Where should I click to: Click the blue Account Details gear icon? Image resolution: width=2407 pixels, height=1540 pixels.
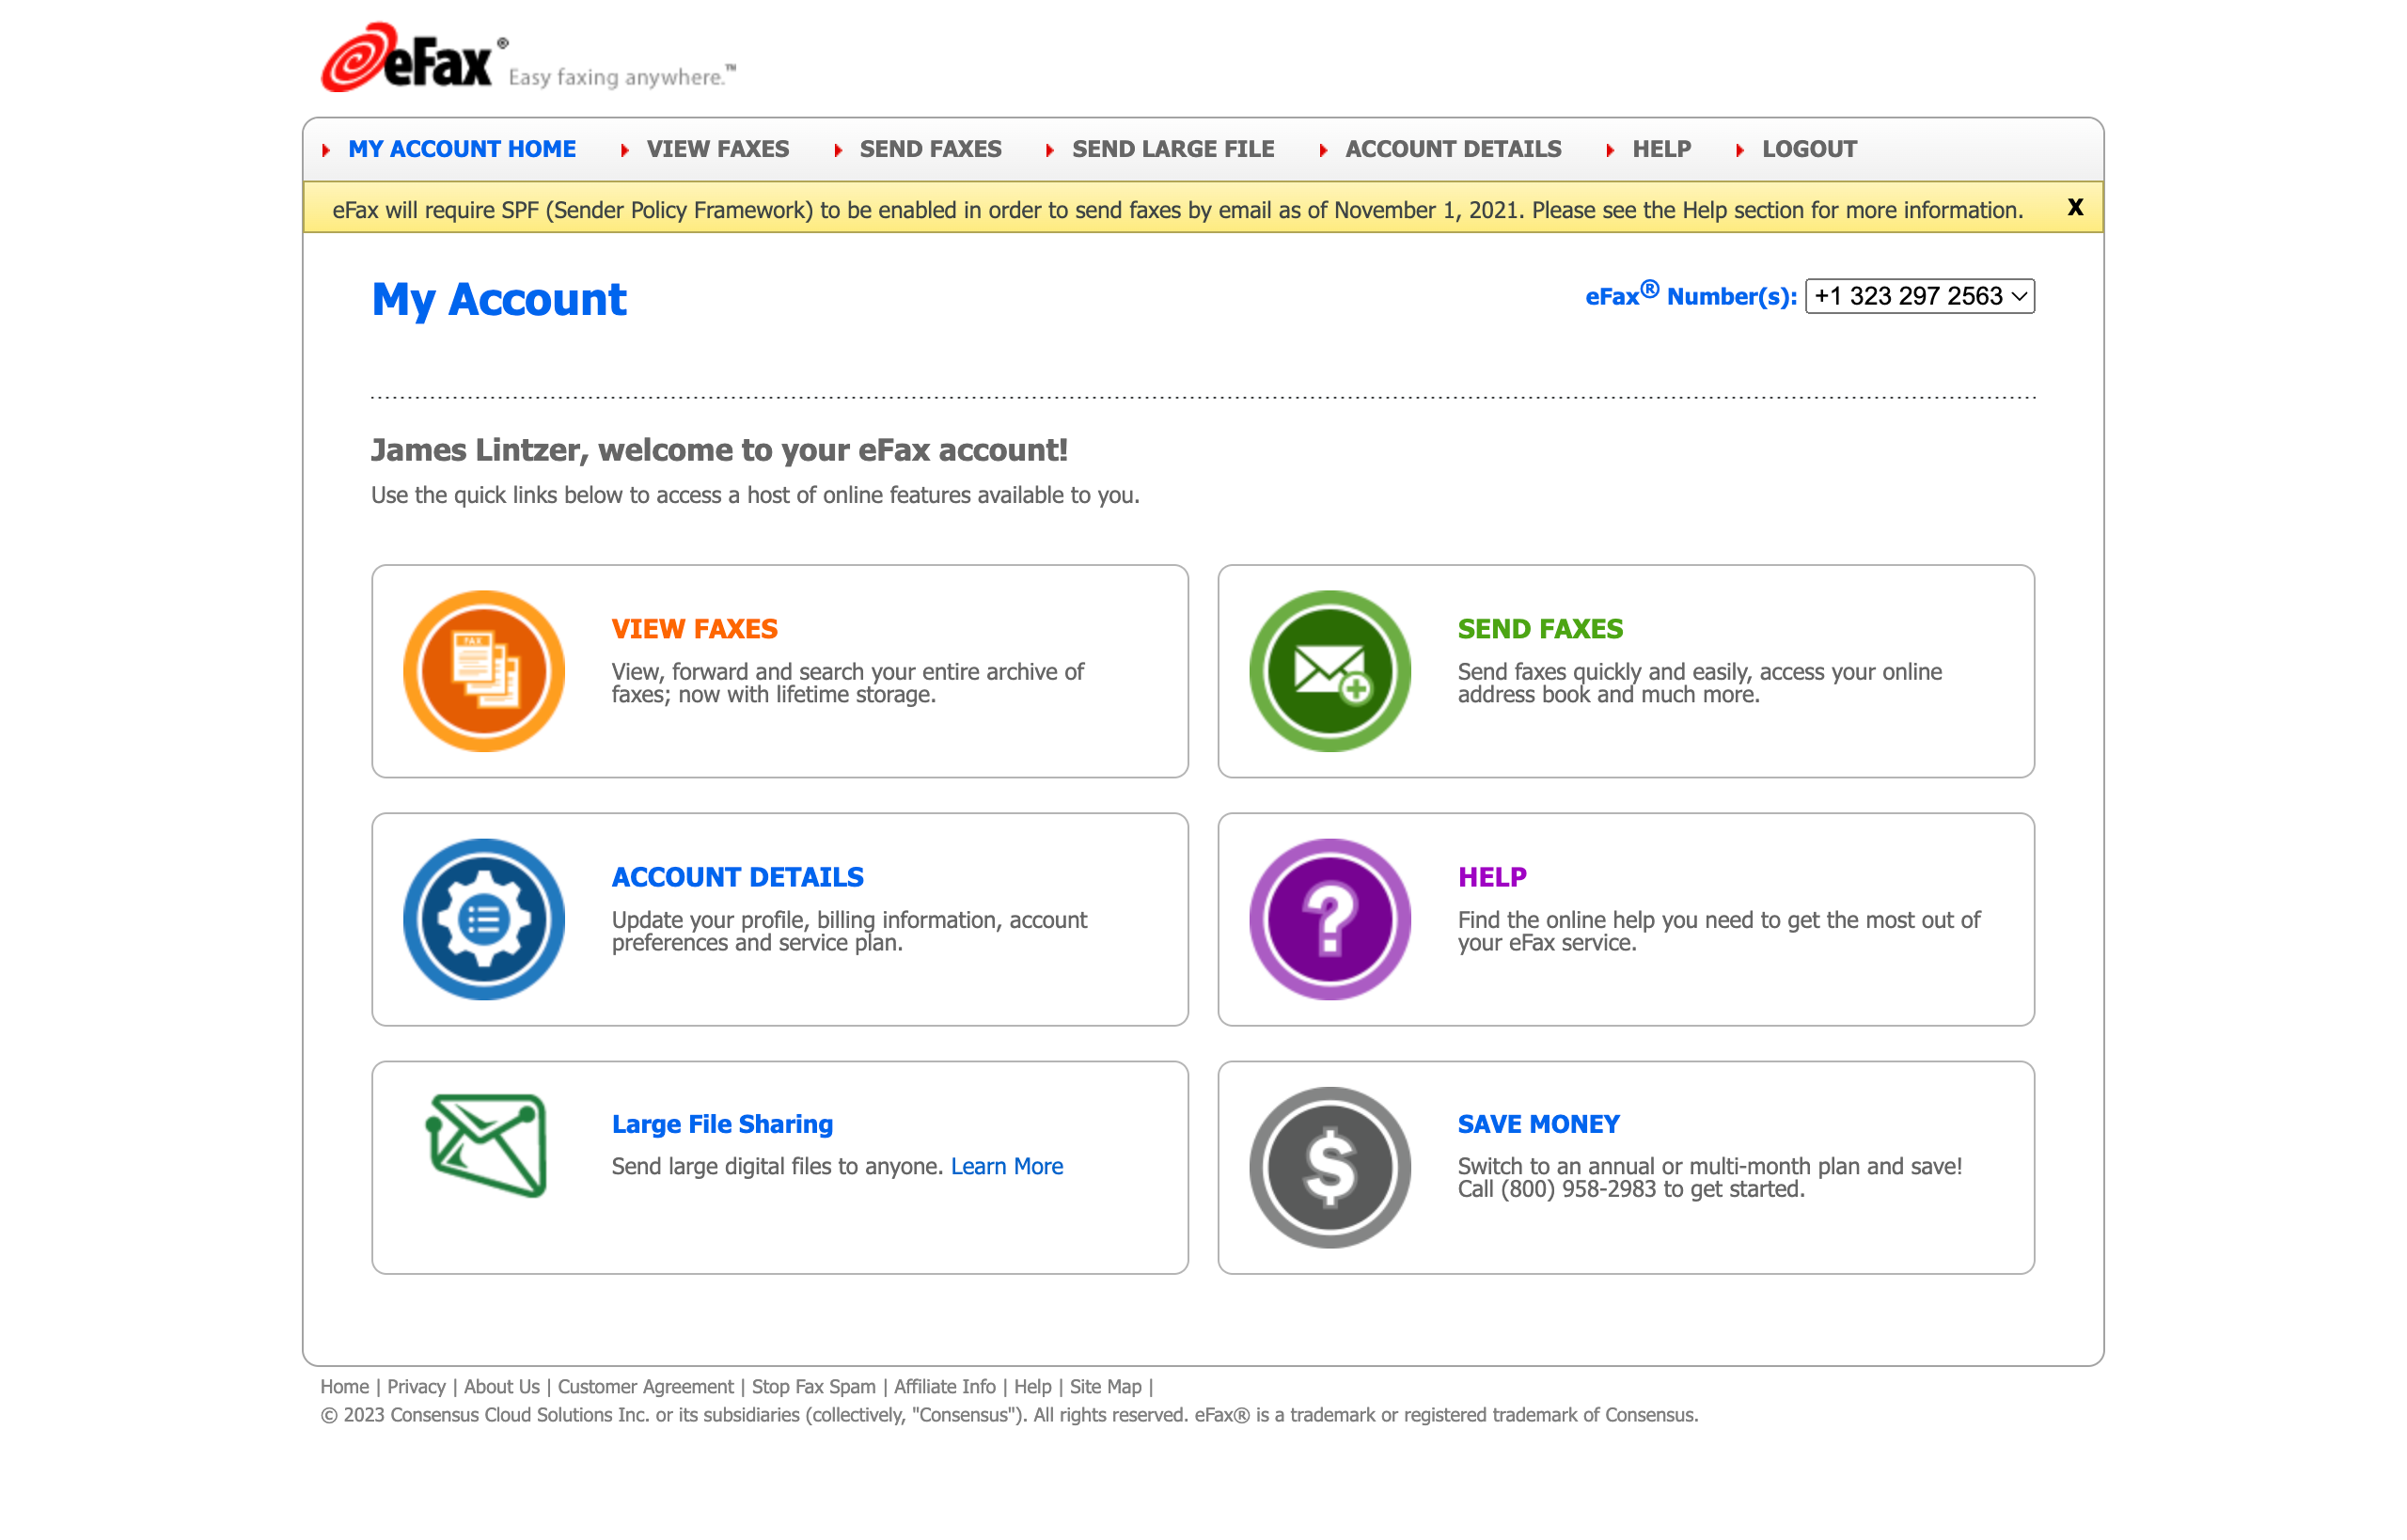[483, 919]
